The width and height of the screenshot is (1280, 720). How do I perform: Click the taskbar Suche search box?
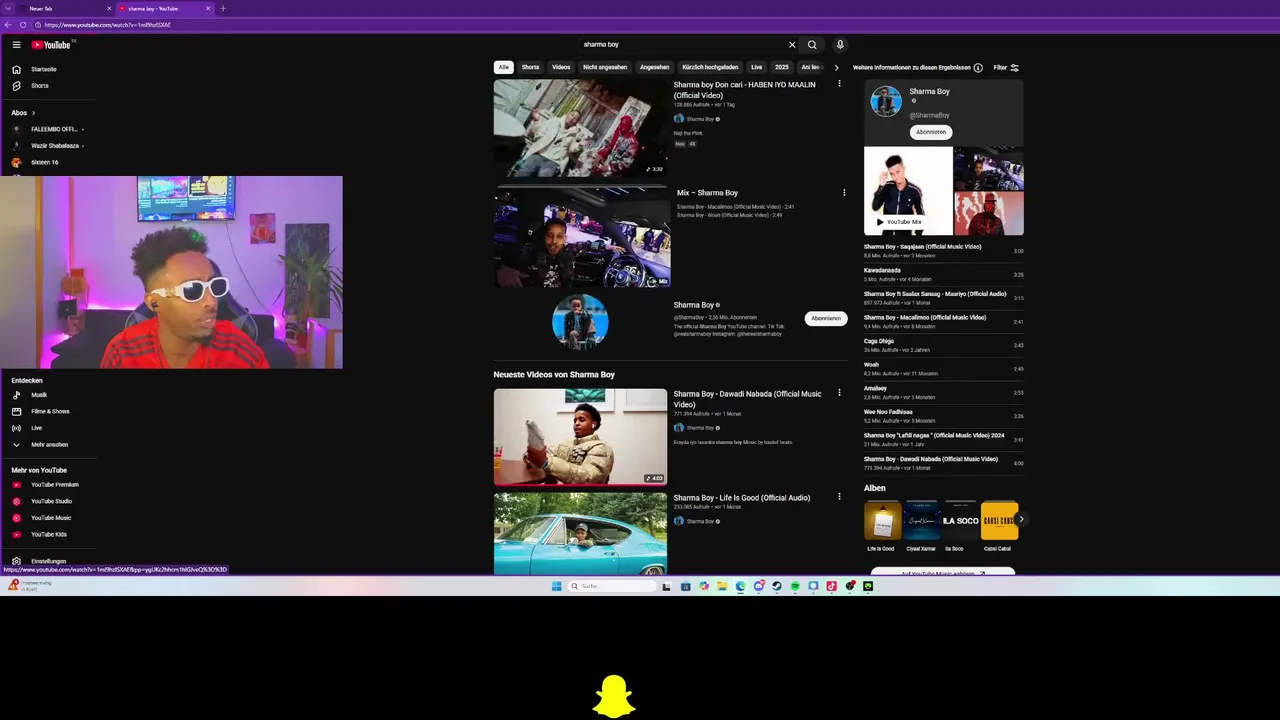point(613,586)
